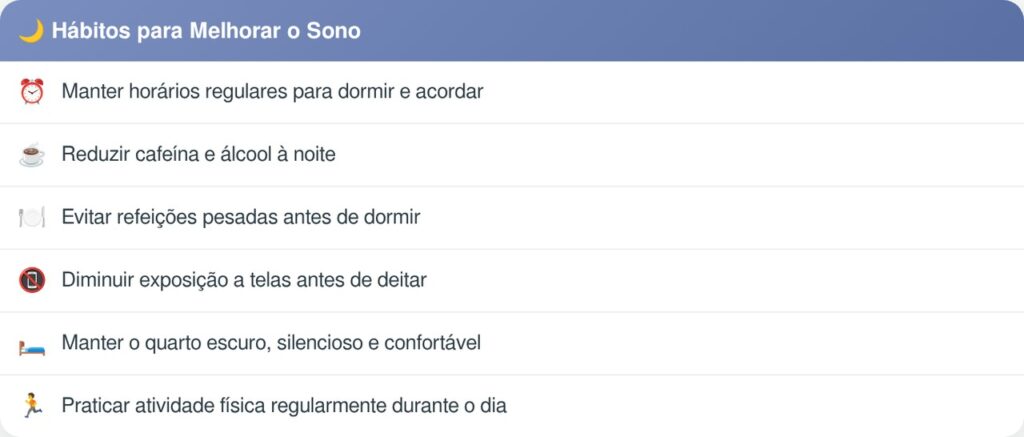Image resolution: width=1024 pixels, height=437 pixels.
Task: Open Evitar refeições pesadas antes de dormir
Action: 240,218
